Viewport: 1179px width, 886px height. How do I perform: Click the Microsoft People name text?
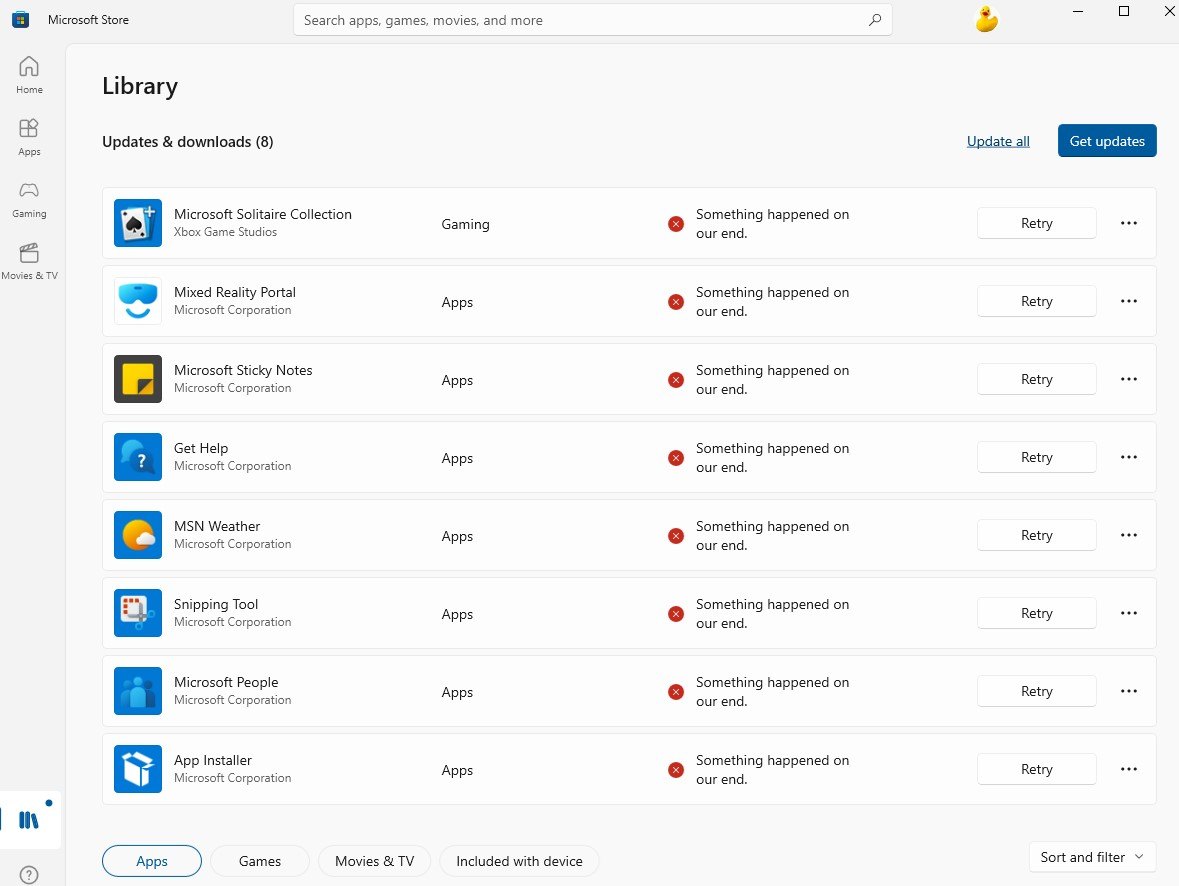click(226, 682)
